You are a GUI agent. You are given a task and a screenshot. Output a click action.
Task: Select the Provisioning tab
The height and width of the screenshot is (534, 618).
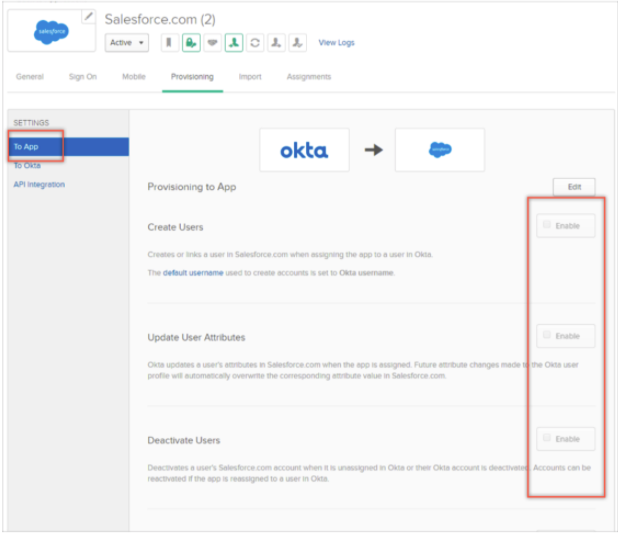coord(192,77)
